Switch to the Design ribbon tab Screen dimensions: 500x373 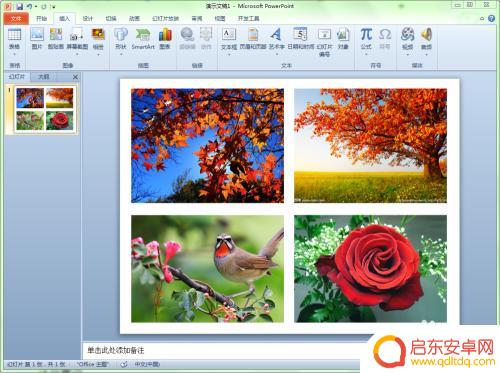coord(88,19)
